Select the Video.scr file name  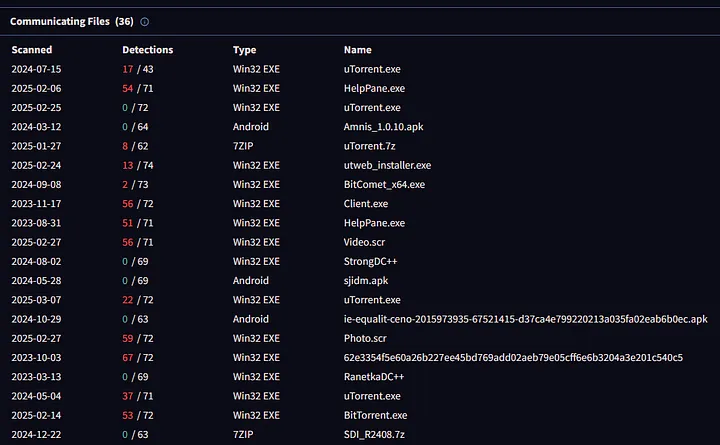tap(365, 242)
